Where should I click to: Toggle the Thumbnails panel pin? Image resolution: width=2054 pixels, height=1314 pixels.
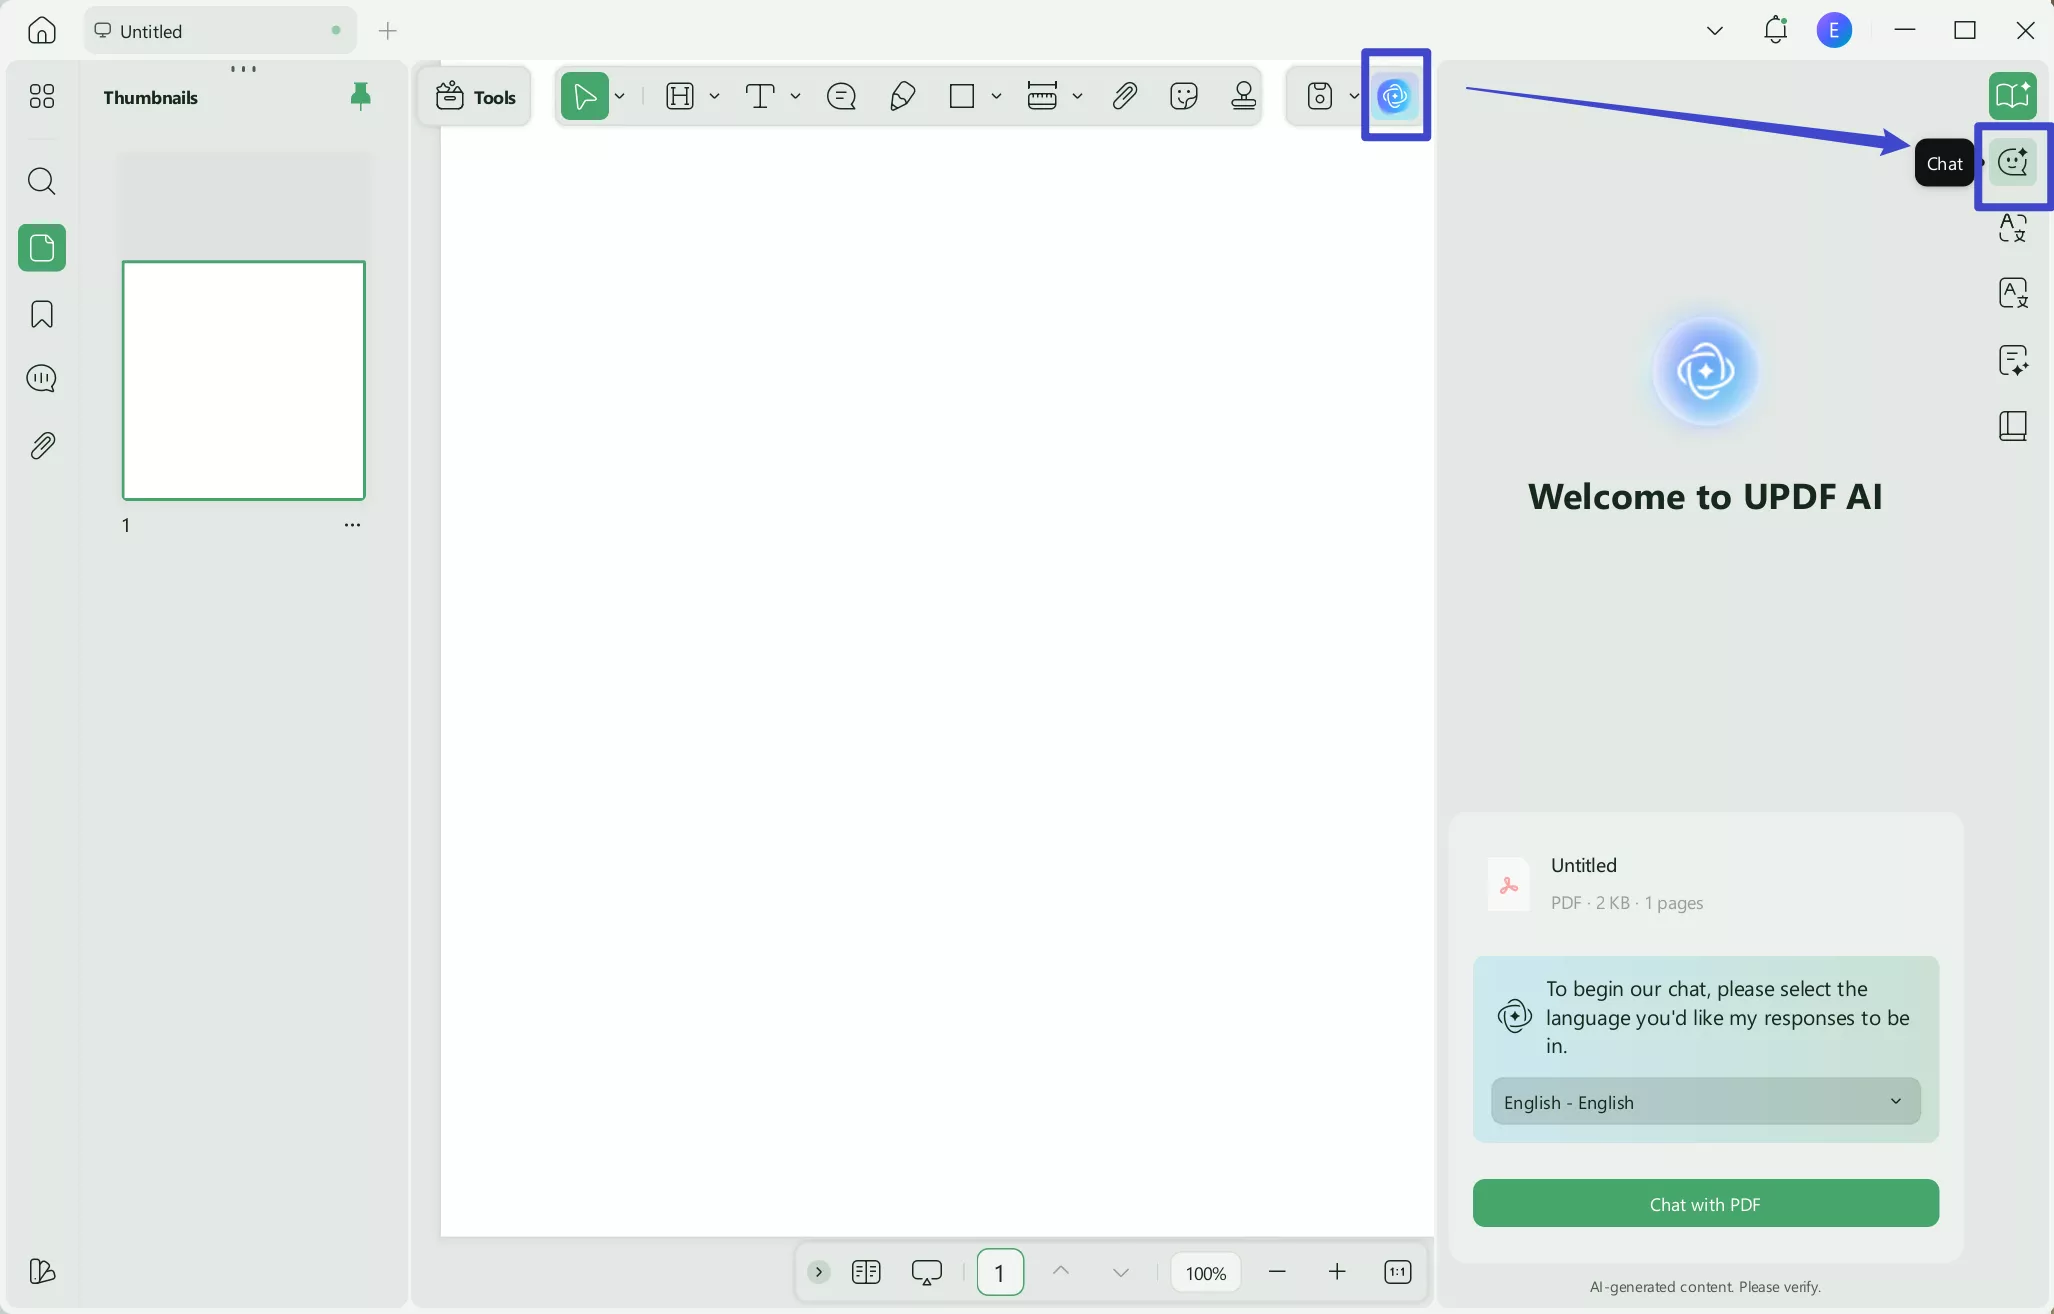[x=360, y=96]
